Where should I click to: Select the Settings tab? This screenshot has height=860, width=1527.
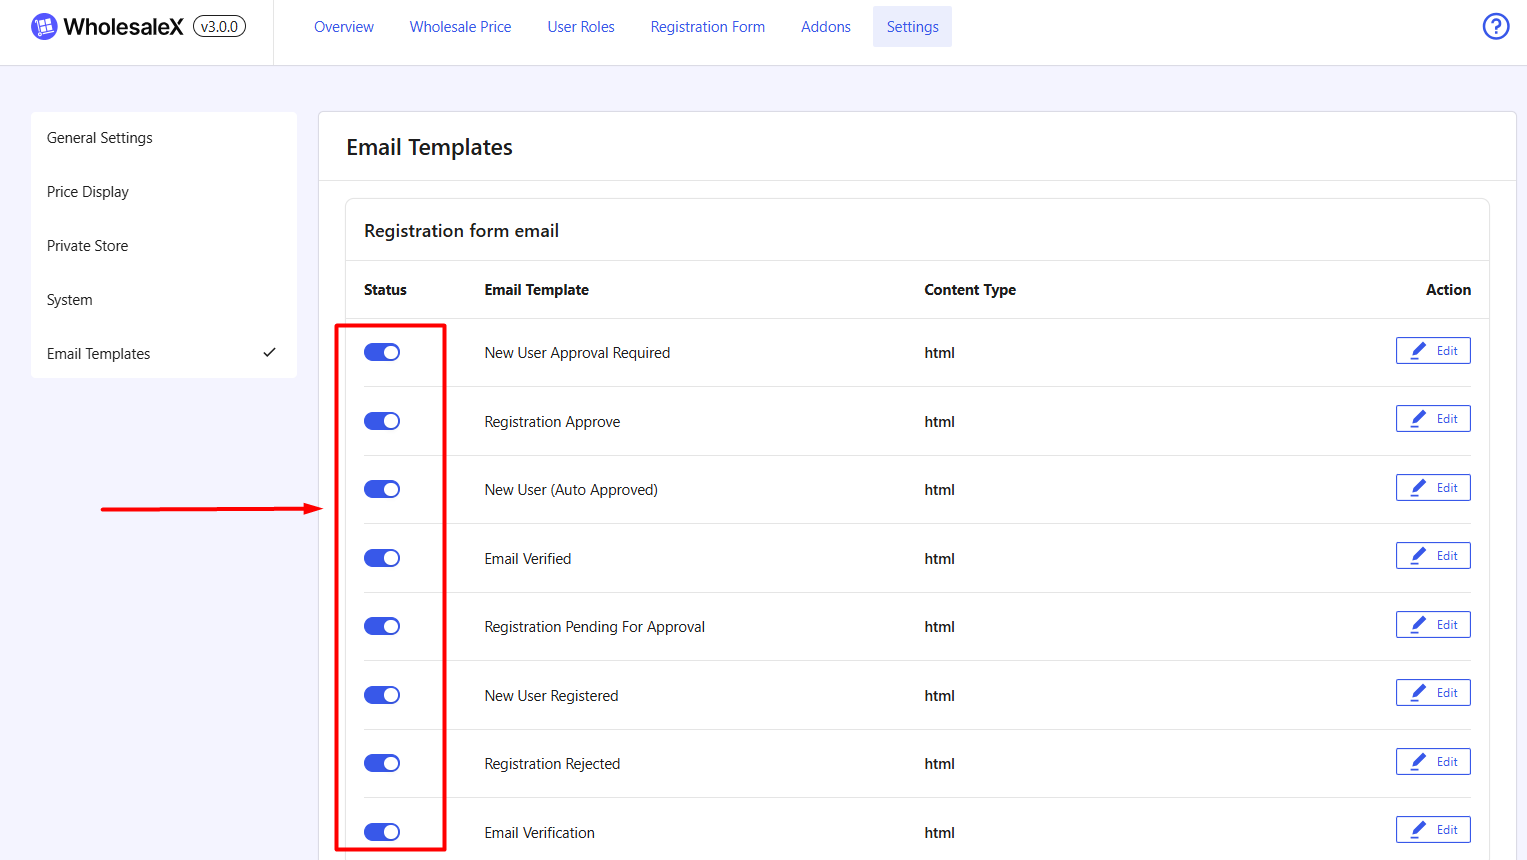[912, 27]
